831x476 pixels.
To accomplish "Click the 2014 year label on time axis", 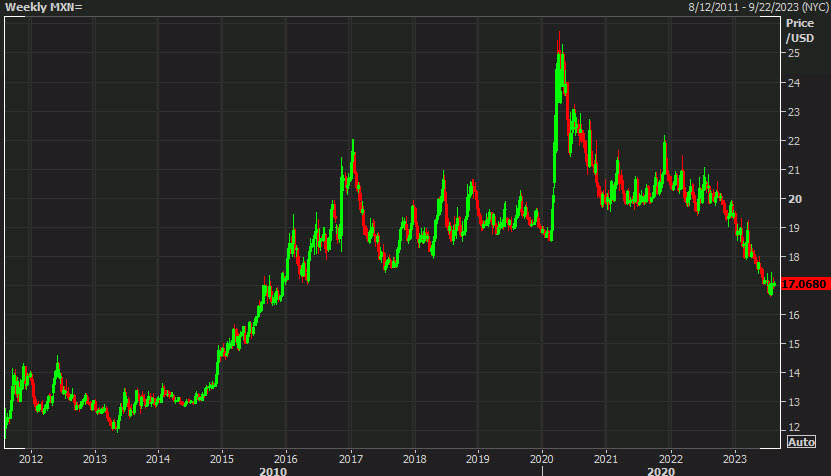I will 158,459.
